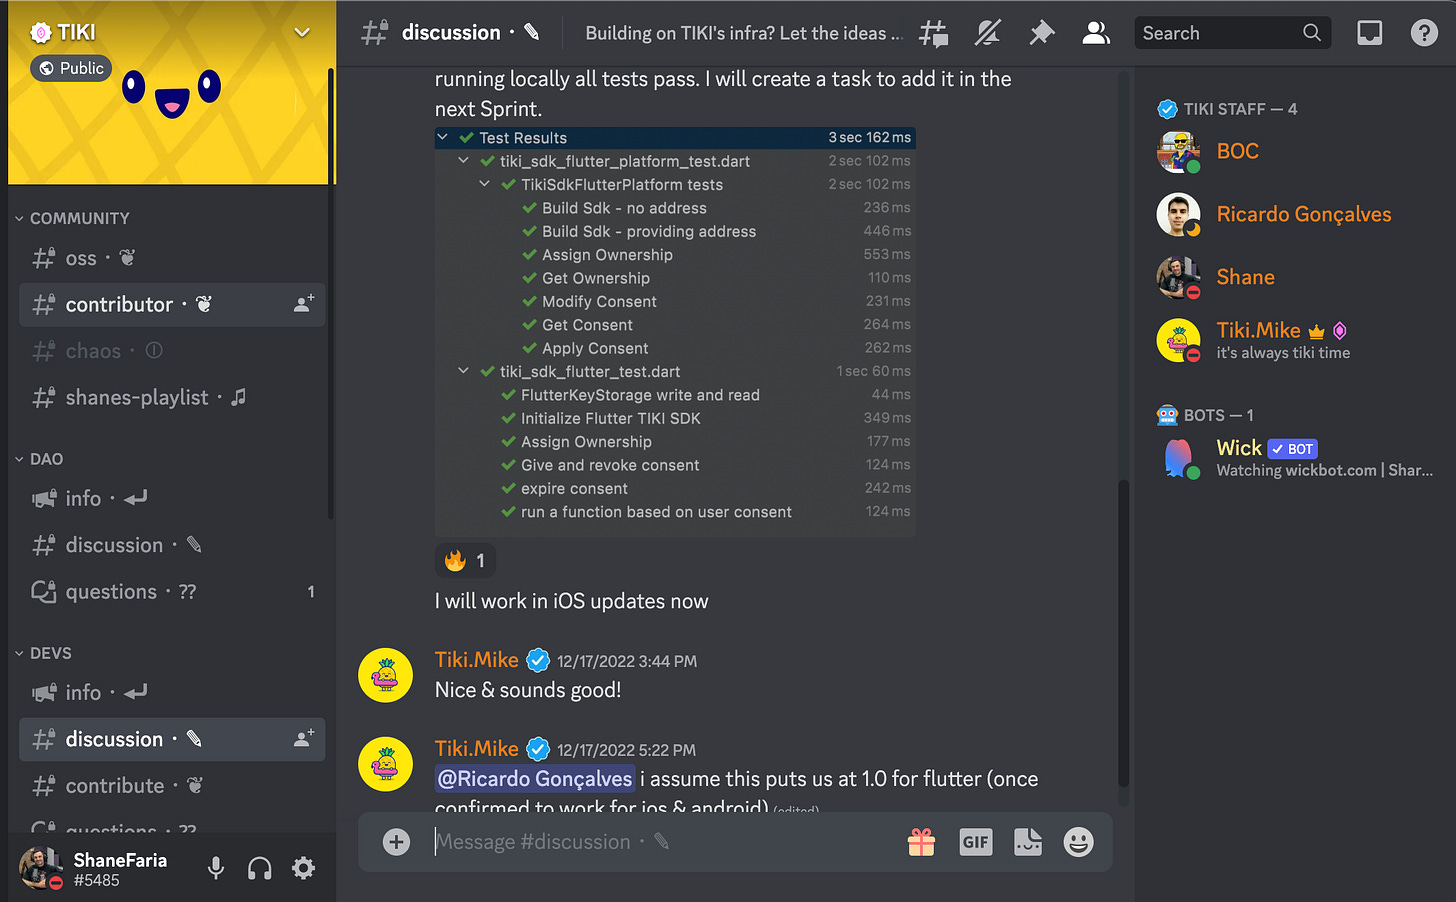Click Tiki.Mike avatar on 3:44 PM message
This screenshot has width=1456, height=902.
click(x=385, y=675)
